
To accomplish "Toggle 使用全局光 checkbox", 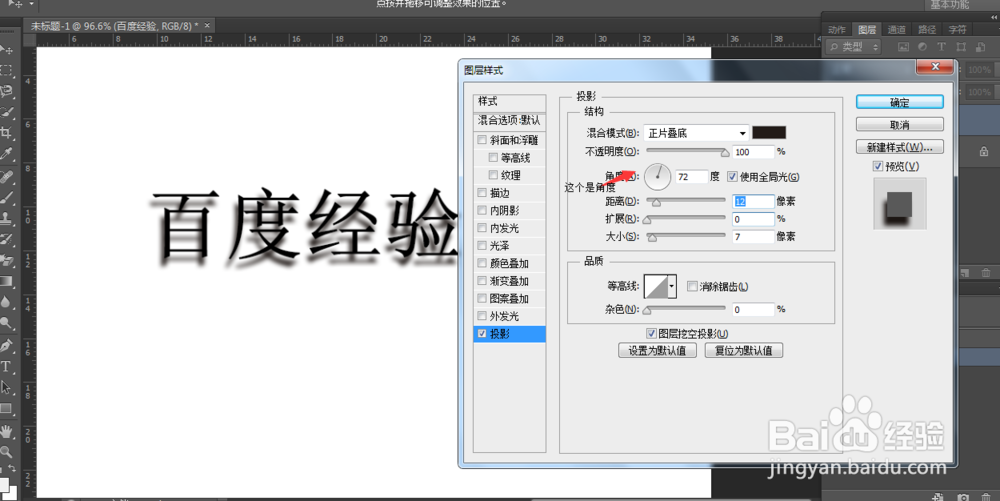I will [x=733, y=177].
